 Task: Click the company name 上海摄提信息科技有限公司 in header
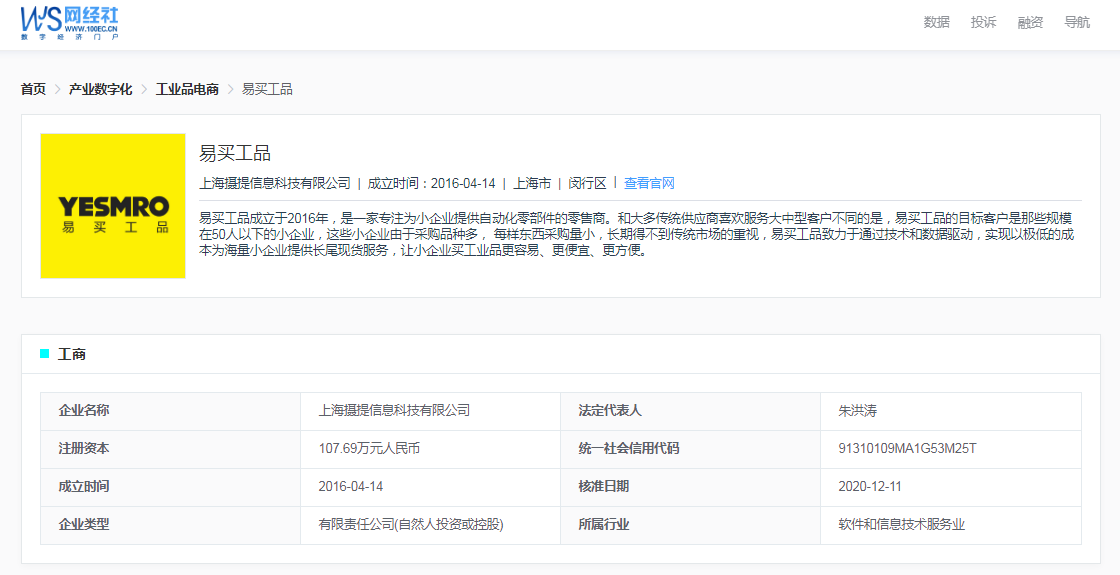(275, 183)
